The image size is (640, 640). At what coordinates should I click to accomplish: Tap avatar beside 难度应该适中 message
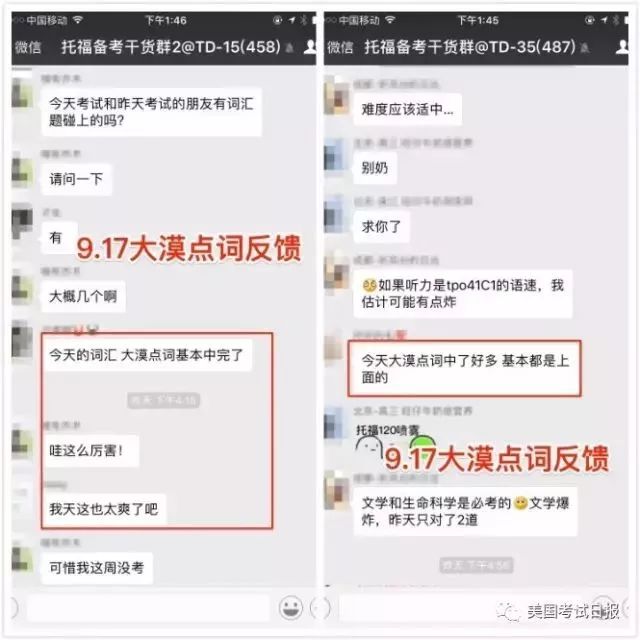coord(336,98)
